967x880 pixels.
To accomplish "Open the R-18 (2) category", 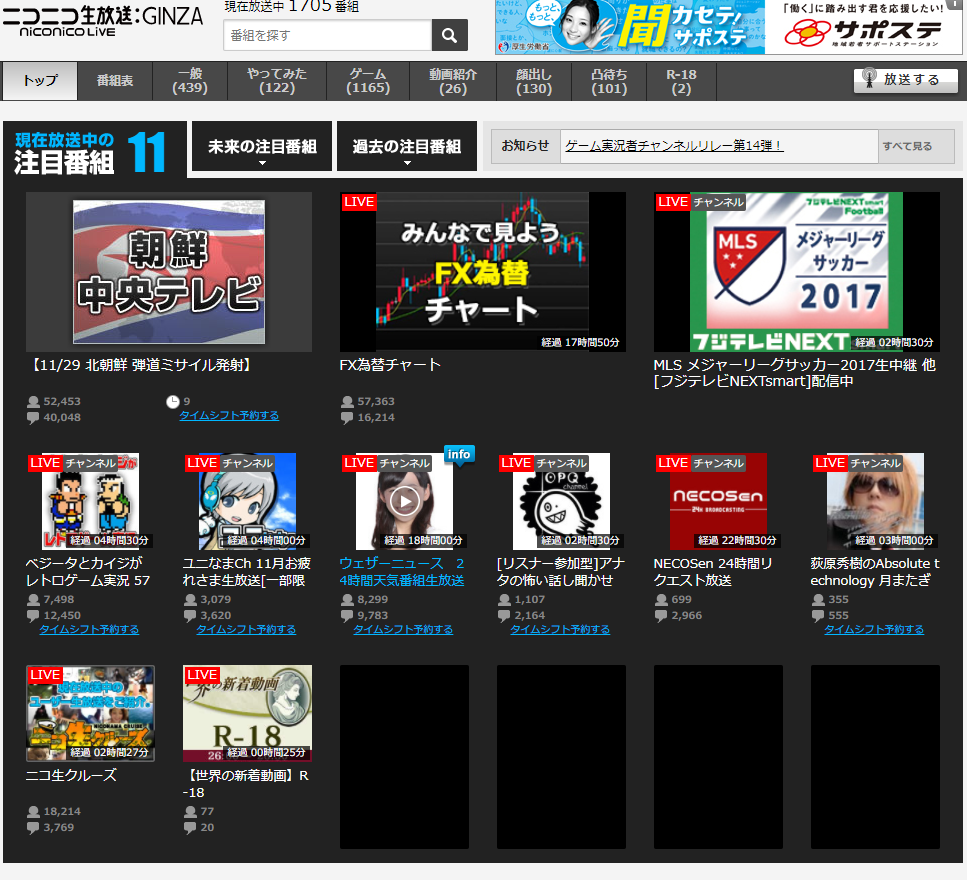I will point(681,81).
